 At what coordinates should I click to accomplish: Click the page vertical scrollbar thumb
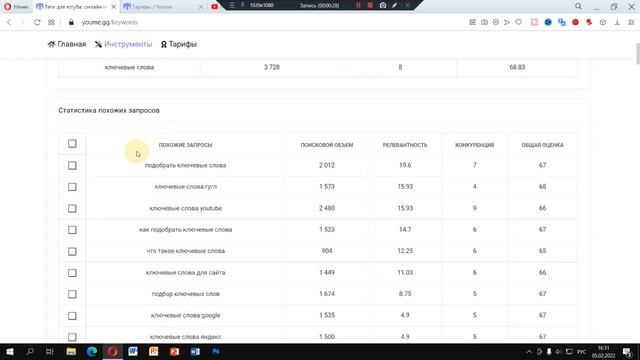pyautogui.click(x=638, y=53)
